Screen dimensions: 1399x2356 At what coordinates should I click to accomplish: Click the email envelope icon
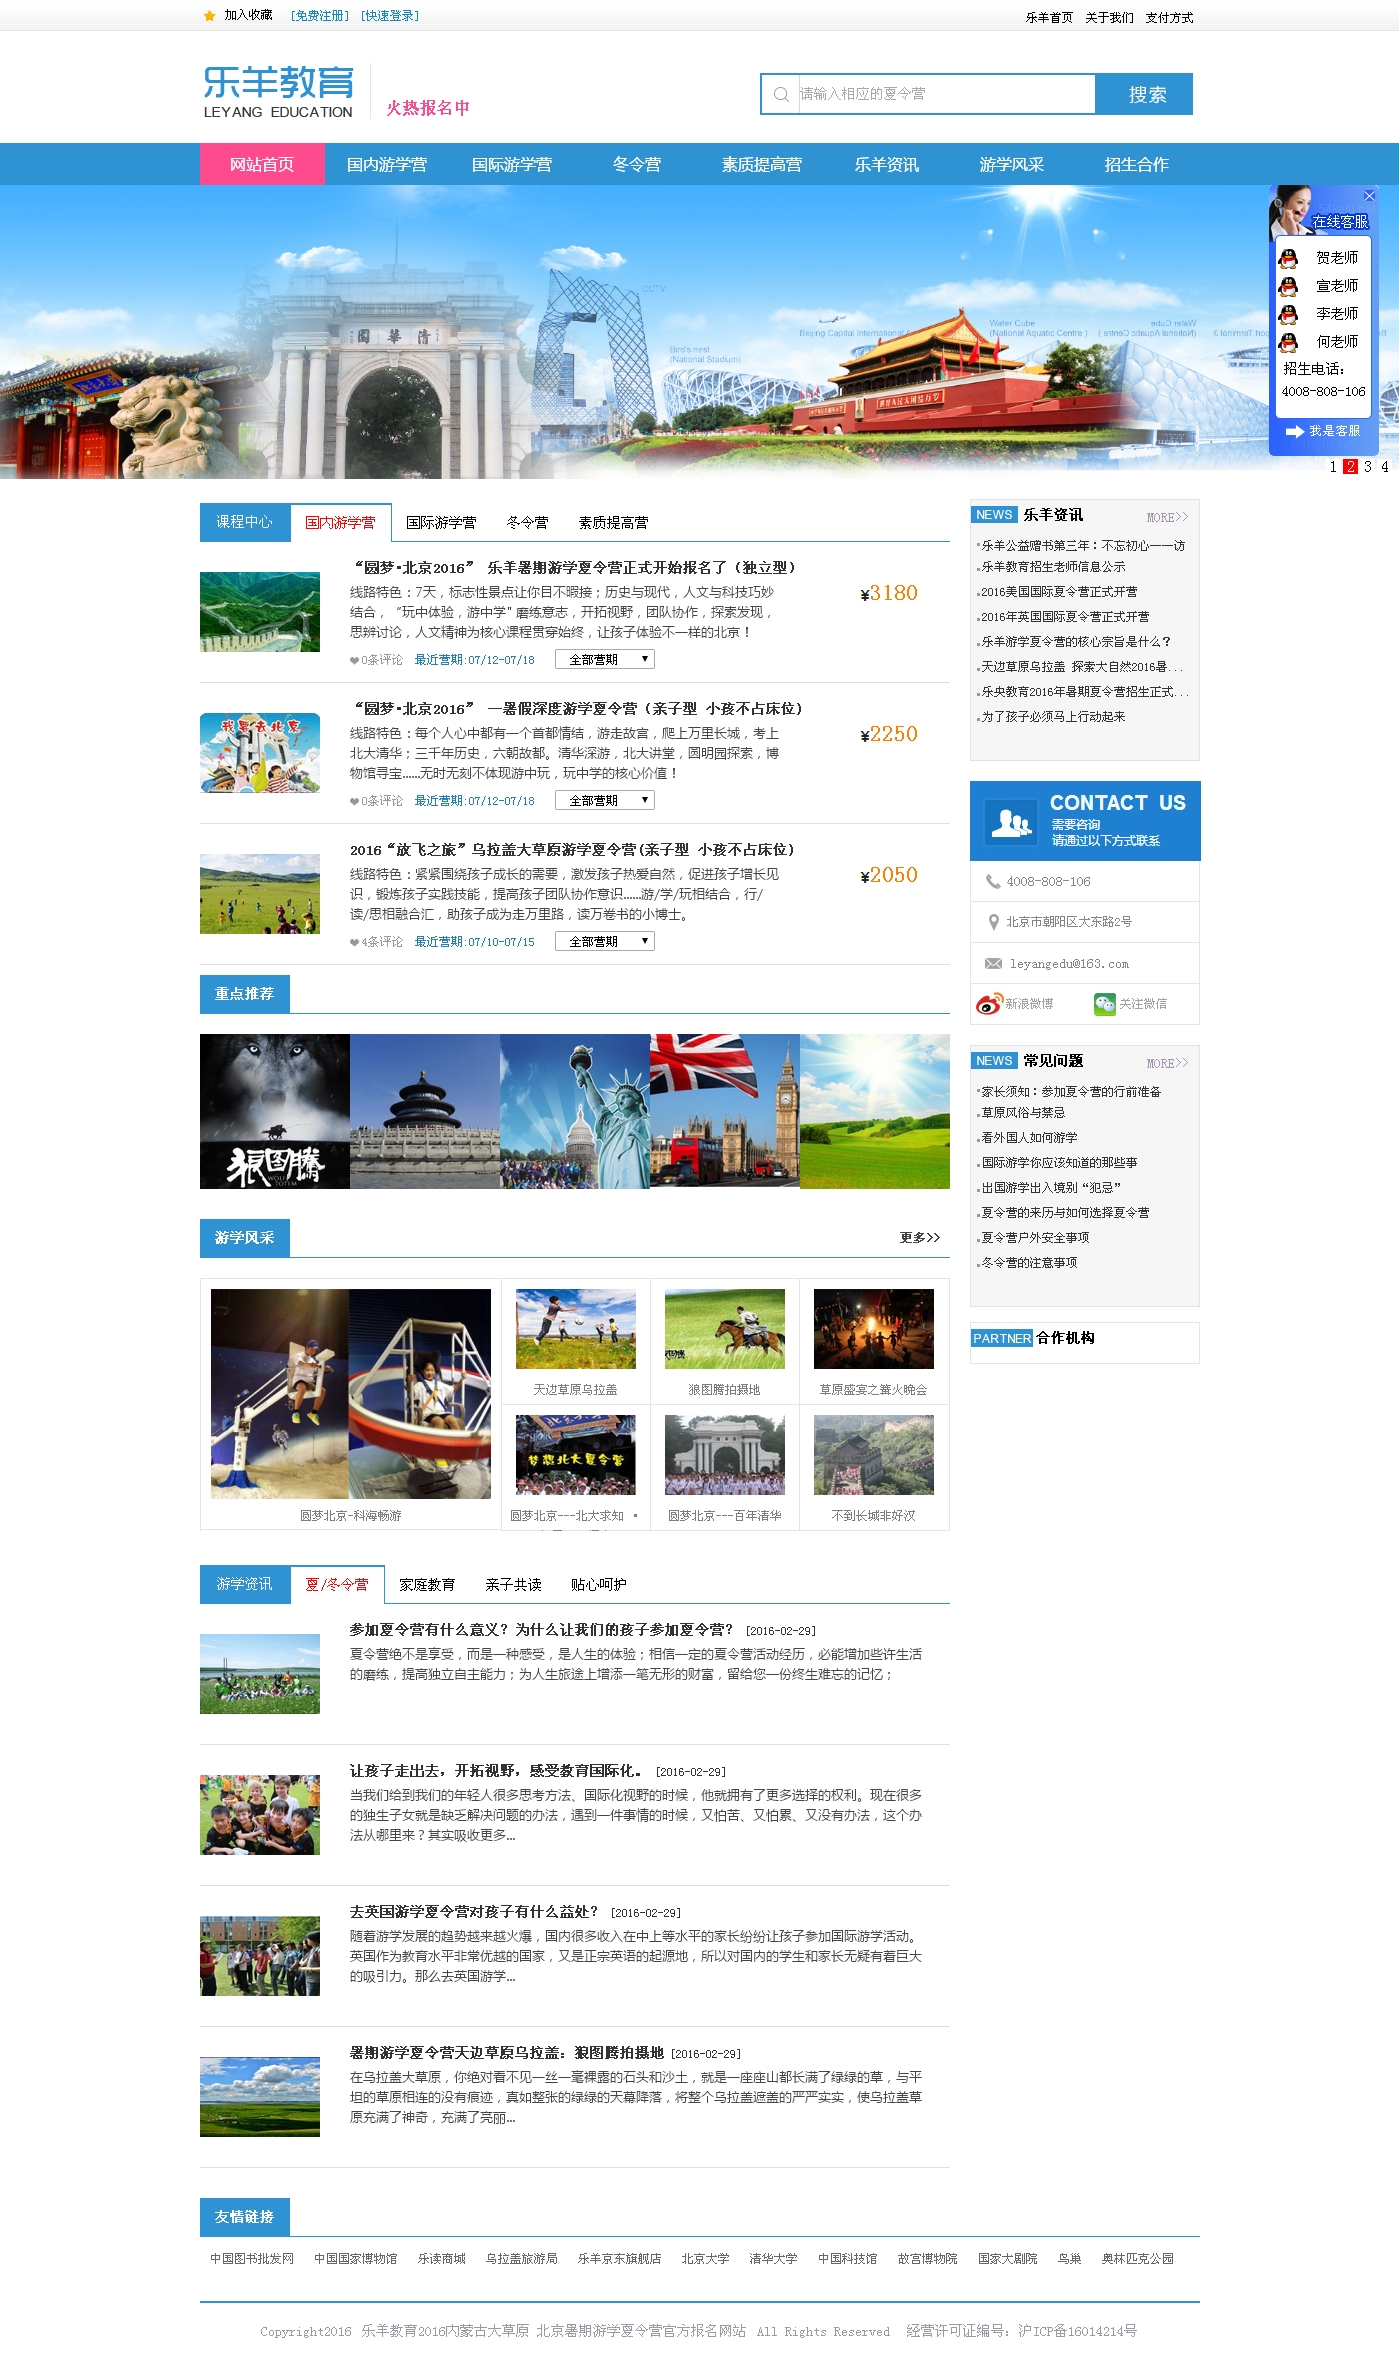click(x=993, y=964)
